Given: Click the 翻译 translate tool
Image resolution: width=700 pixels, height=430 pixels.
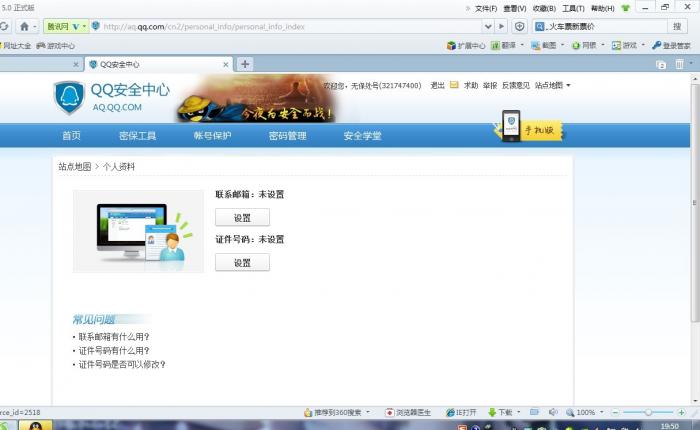Looking at the screenshot, I should coord(504,46).
